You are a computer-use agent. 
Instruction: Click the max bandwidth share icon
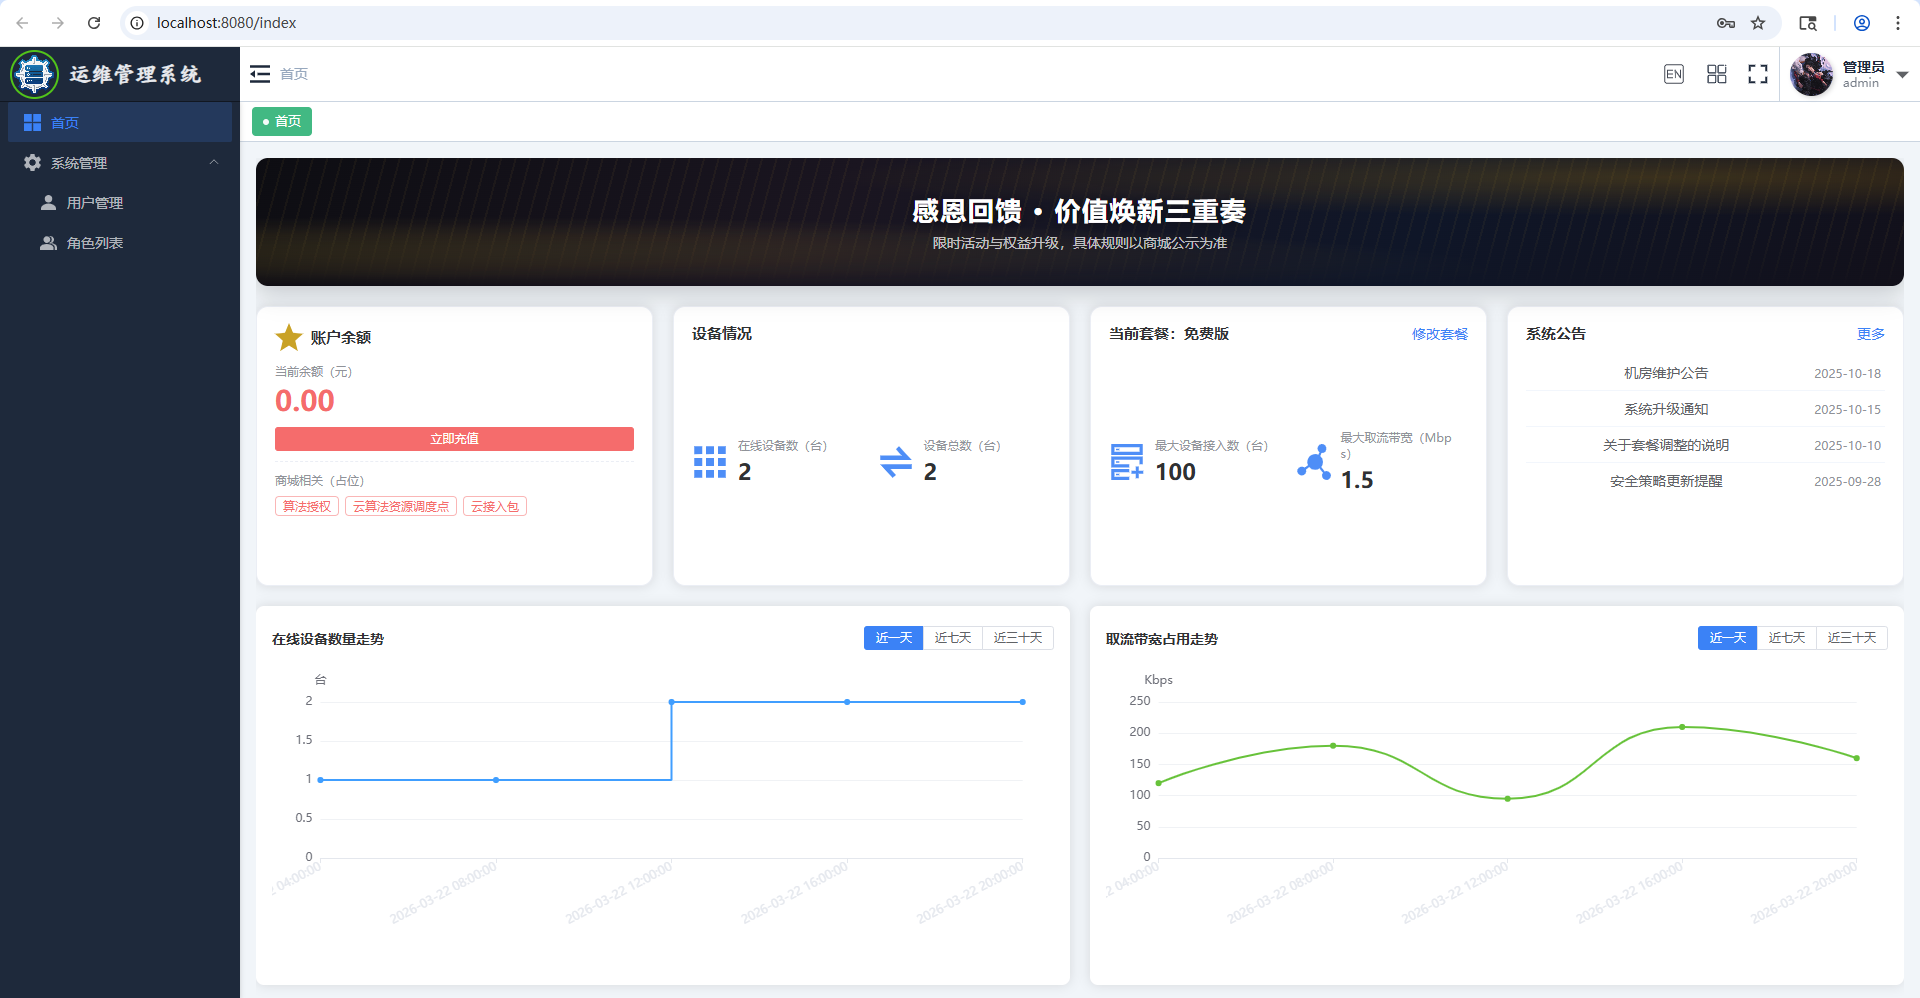click(x=1314, y=462)
